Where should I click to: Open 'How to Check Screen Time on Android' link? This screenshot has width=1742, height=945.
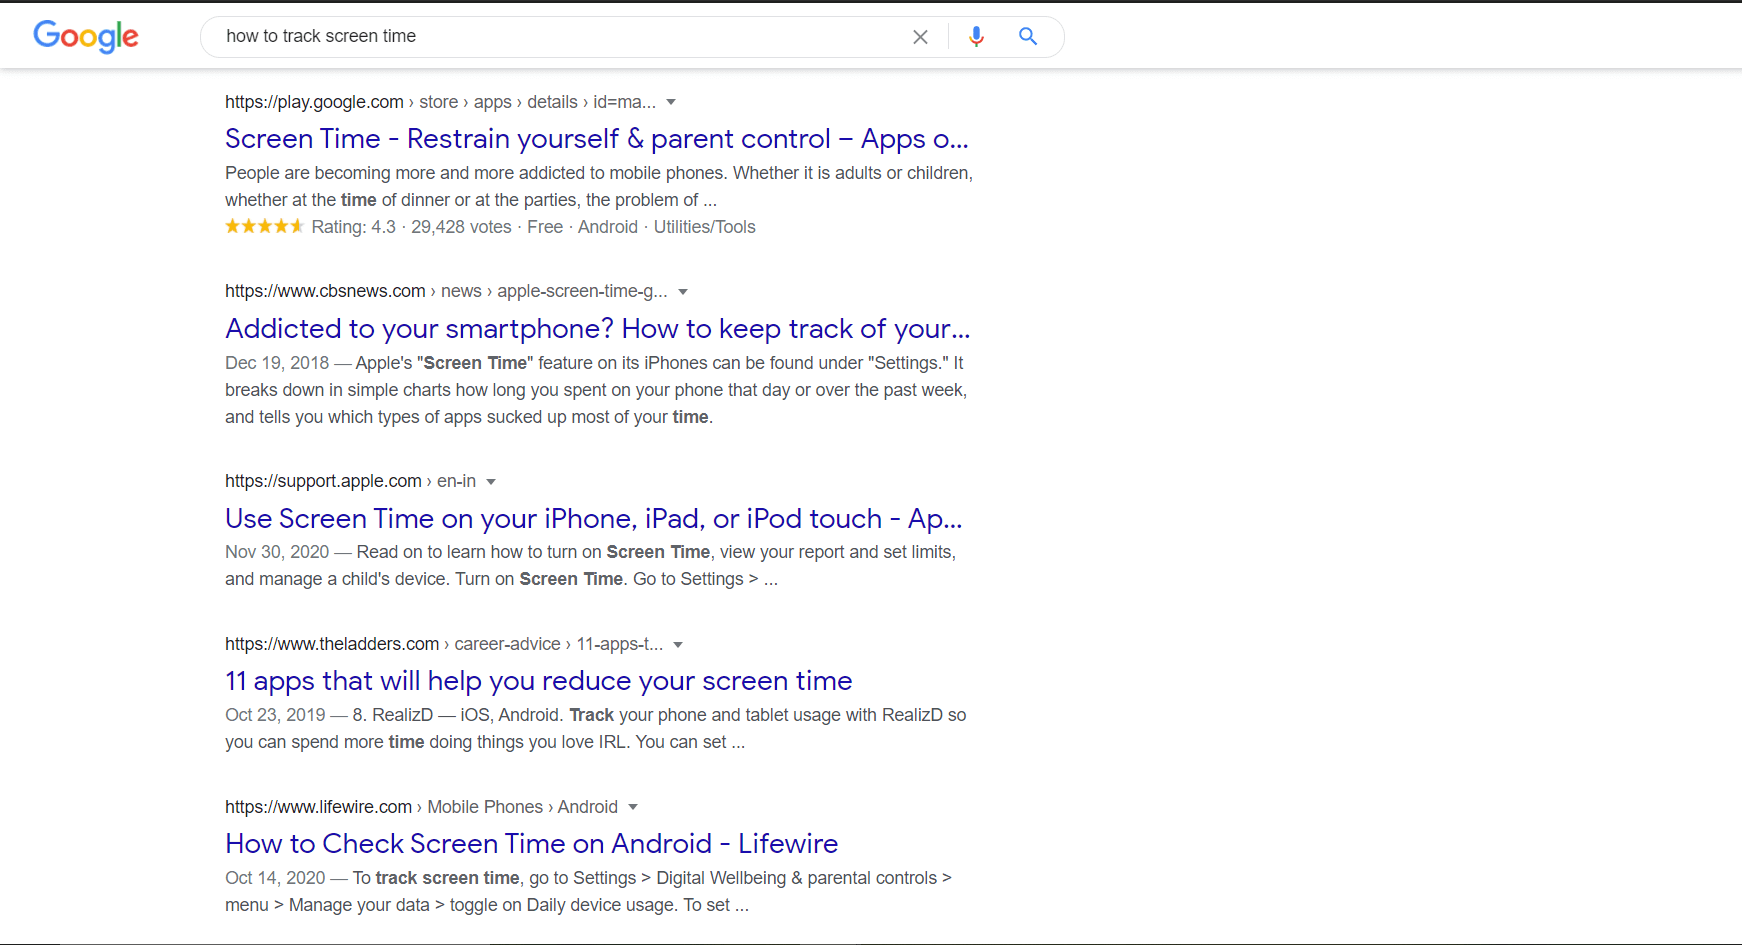(x=531, y=844)
